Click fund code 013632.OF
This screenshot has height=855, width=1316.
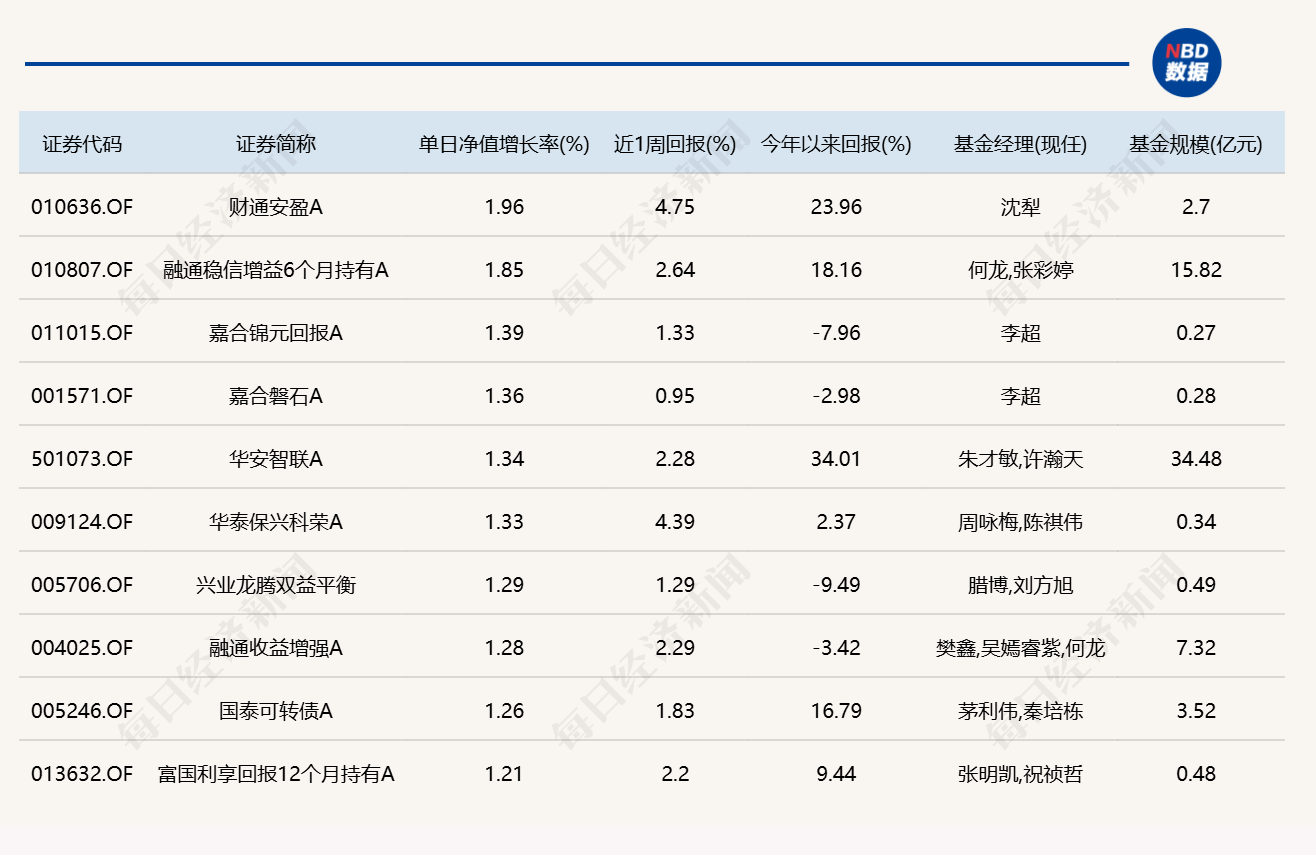tap(82, 774)
